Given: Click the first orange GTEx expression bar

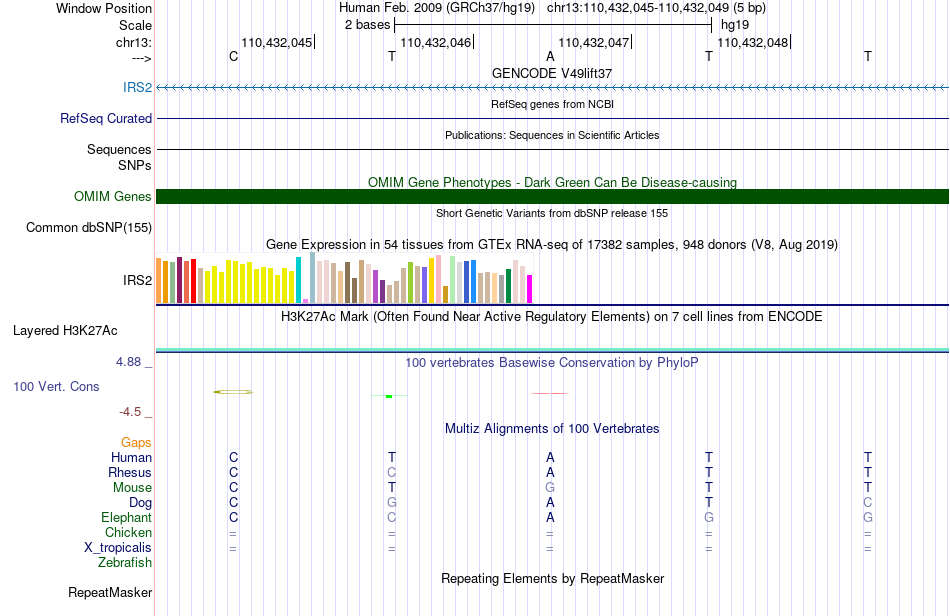Looking at the screenshot, I should [x=159, y=280].
